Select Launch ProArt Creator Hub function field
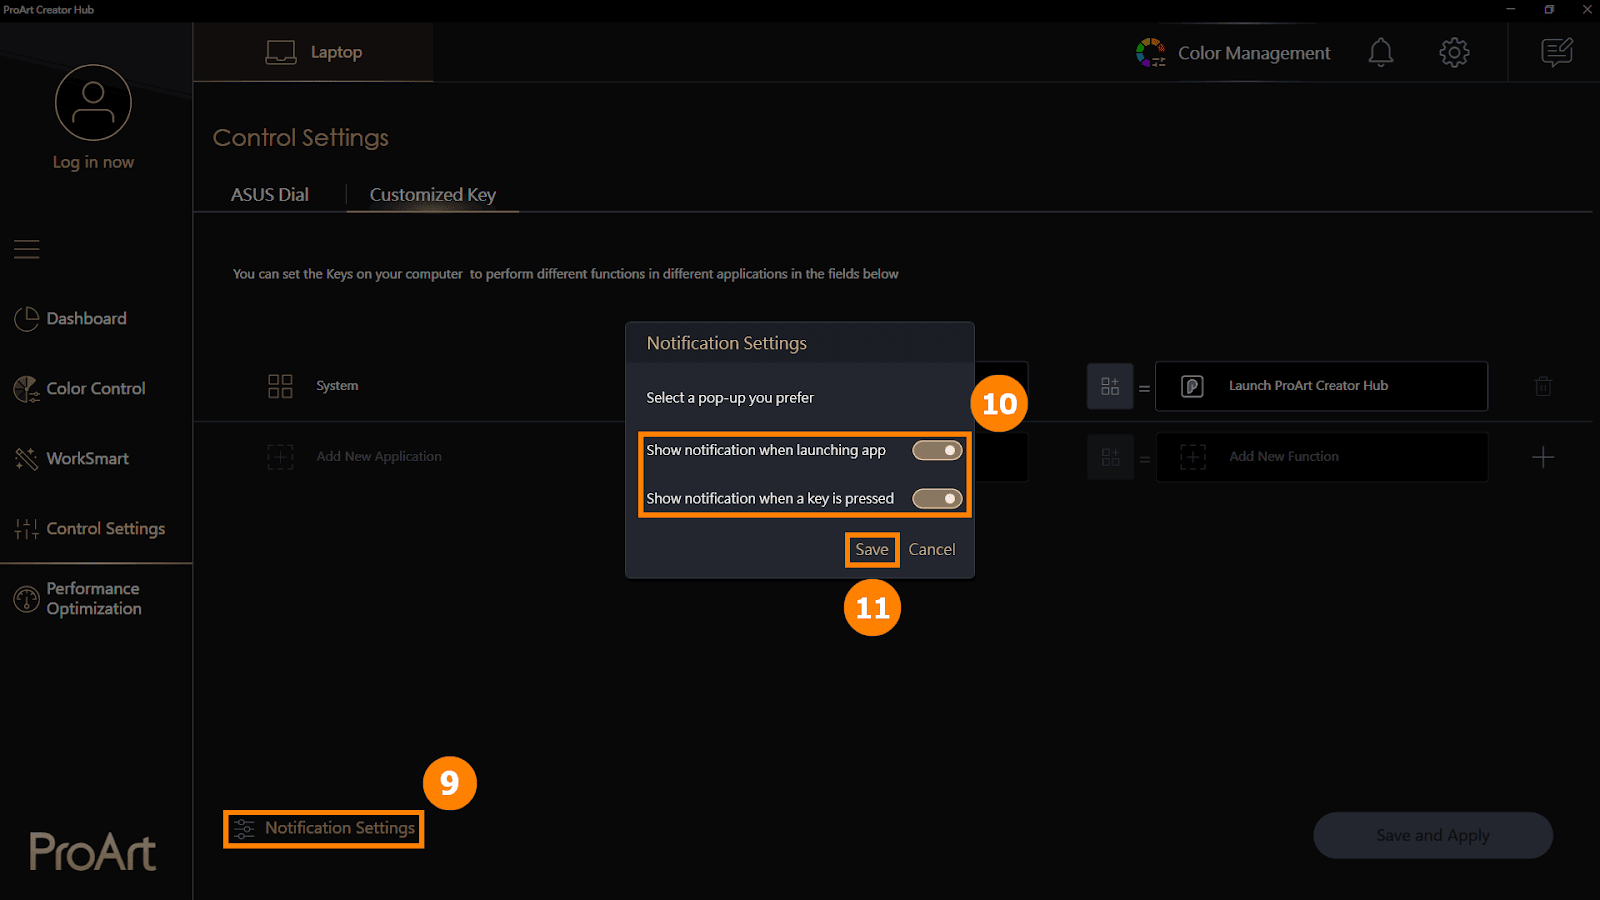This screenshot has height=900, width=1600. (1321, 386)
